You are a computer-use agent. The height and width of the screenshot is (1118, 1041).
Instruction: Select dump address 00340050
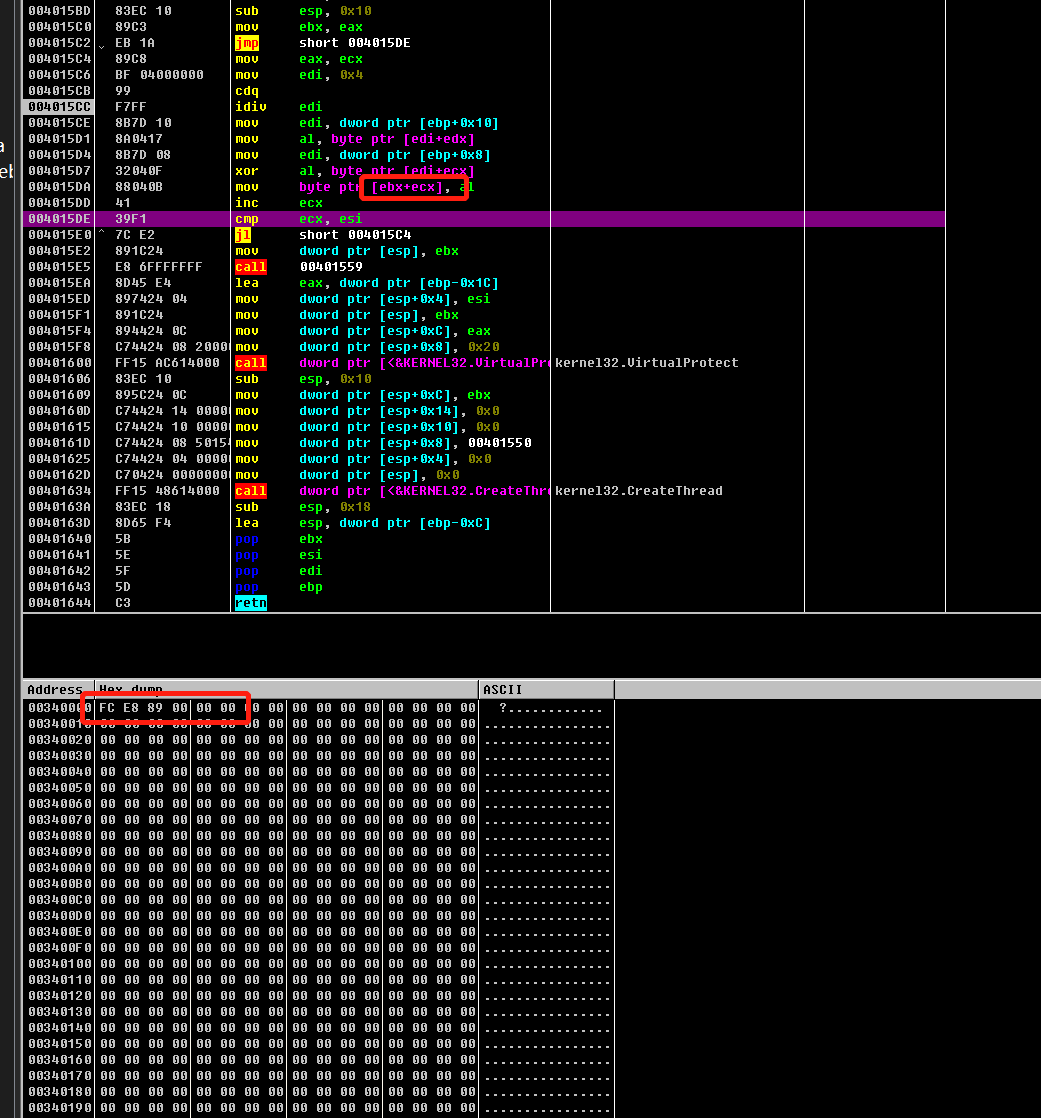pos(60,788)
